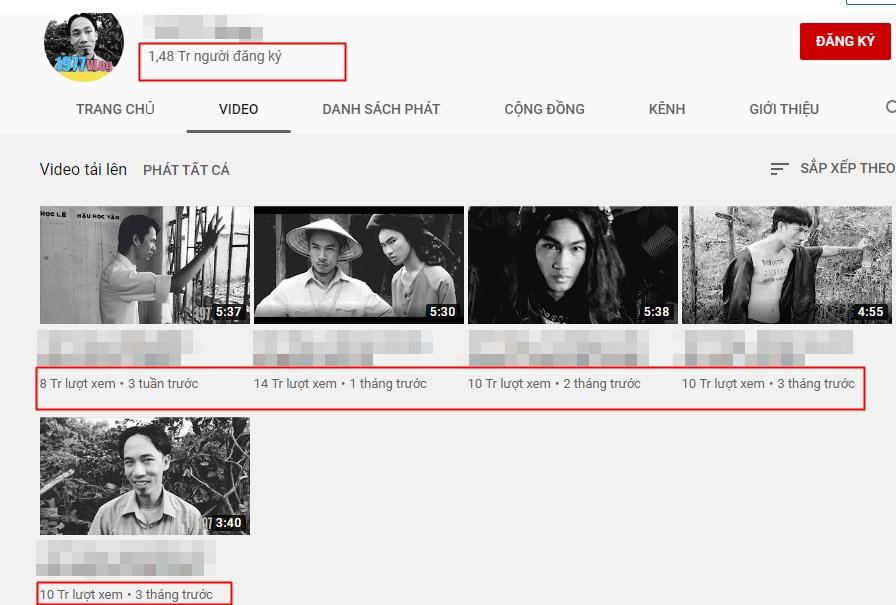This screenshot has width=896, height=605.
Task: Open the DANH SÁCH PHÁT tab
Action: click(x=381, y=109)
